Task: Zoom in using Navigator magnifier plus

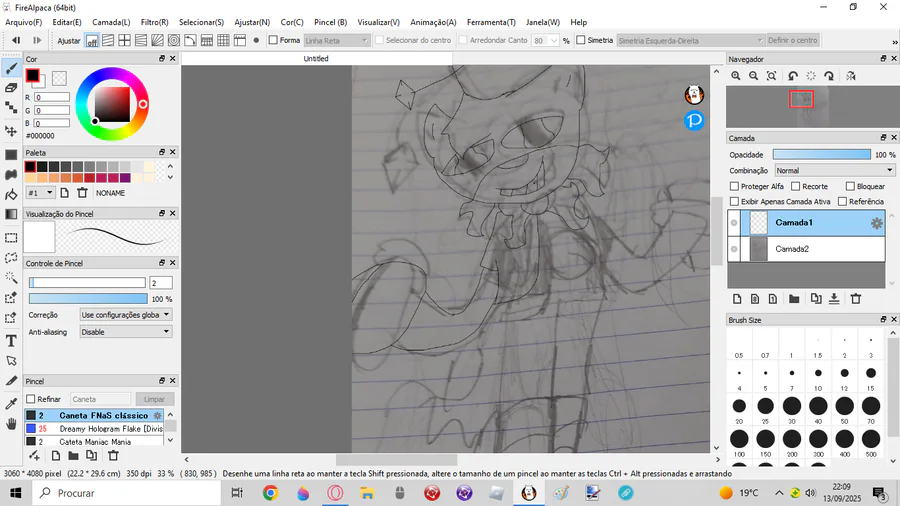Action: pos(736,76)
